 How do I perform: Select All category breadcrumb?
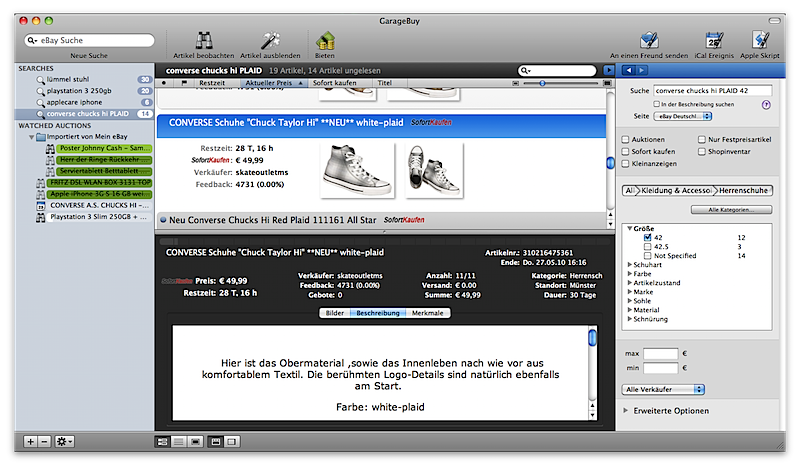pyautogui.click(x=630, y=190)
